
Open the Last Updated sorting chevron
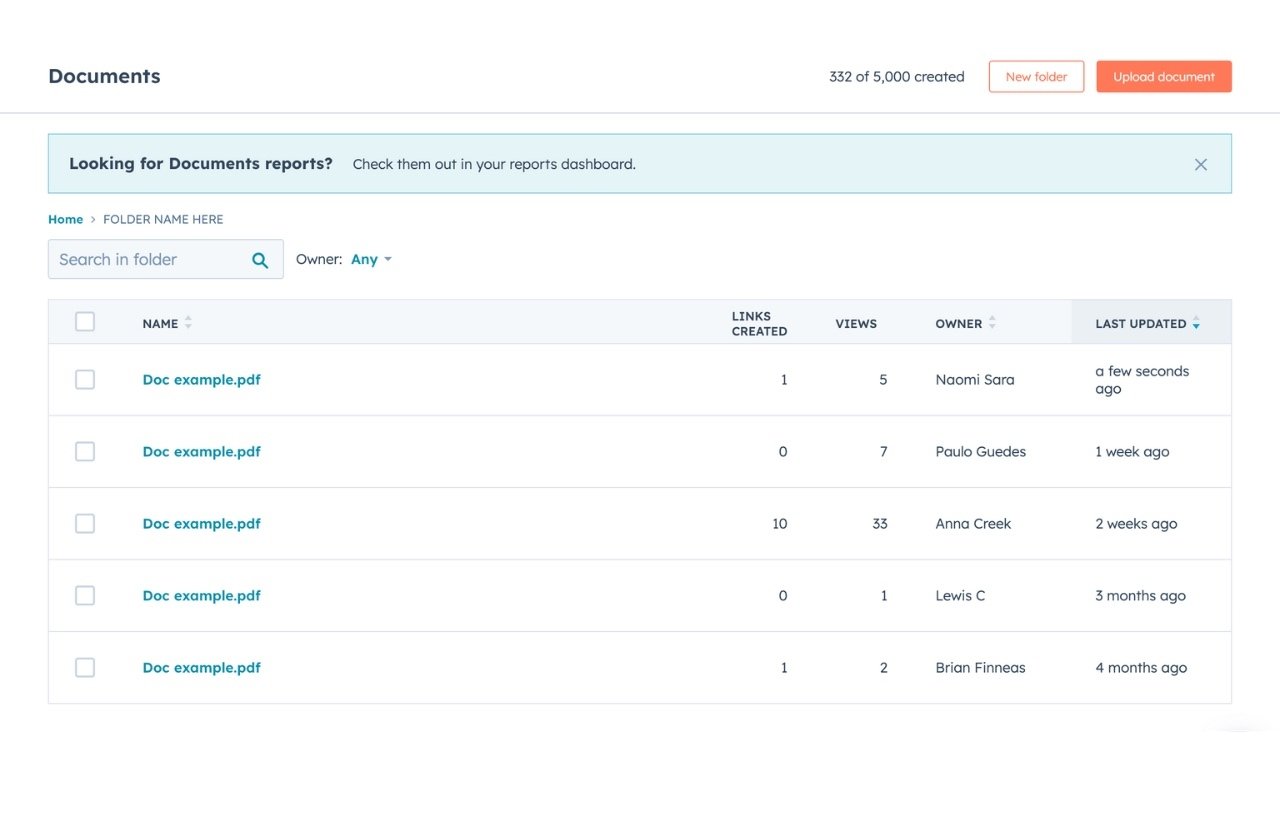1196,323
